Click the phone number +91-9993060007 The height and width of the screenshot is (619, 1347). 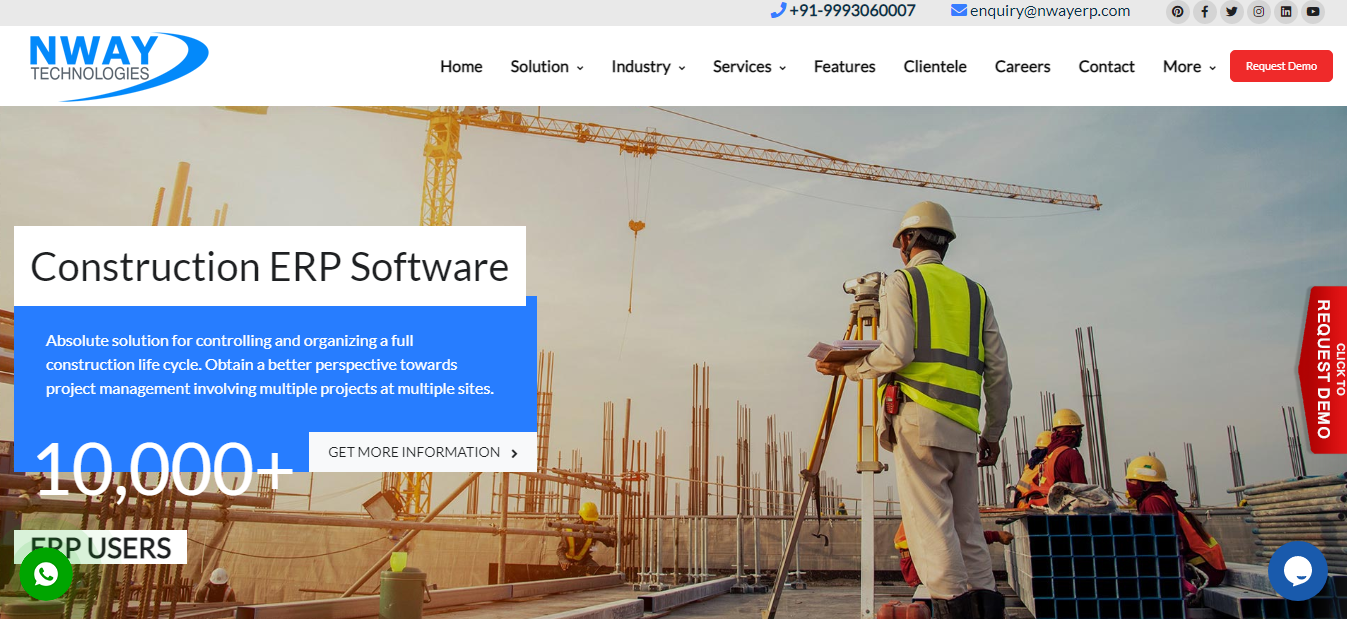(x=850, y=11)
